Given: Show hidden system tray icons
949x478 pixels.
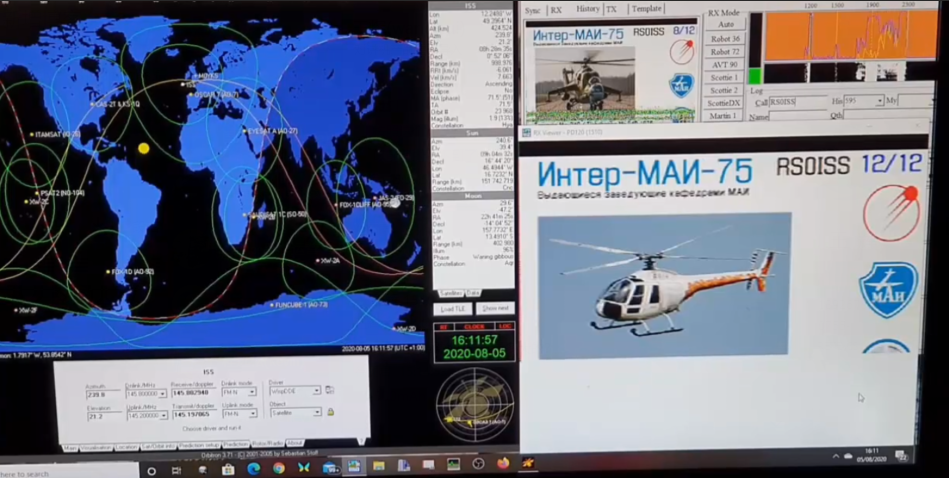Looking at the screenshot, I should (x=836, y=456).
